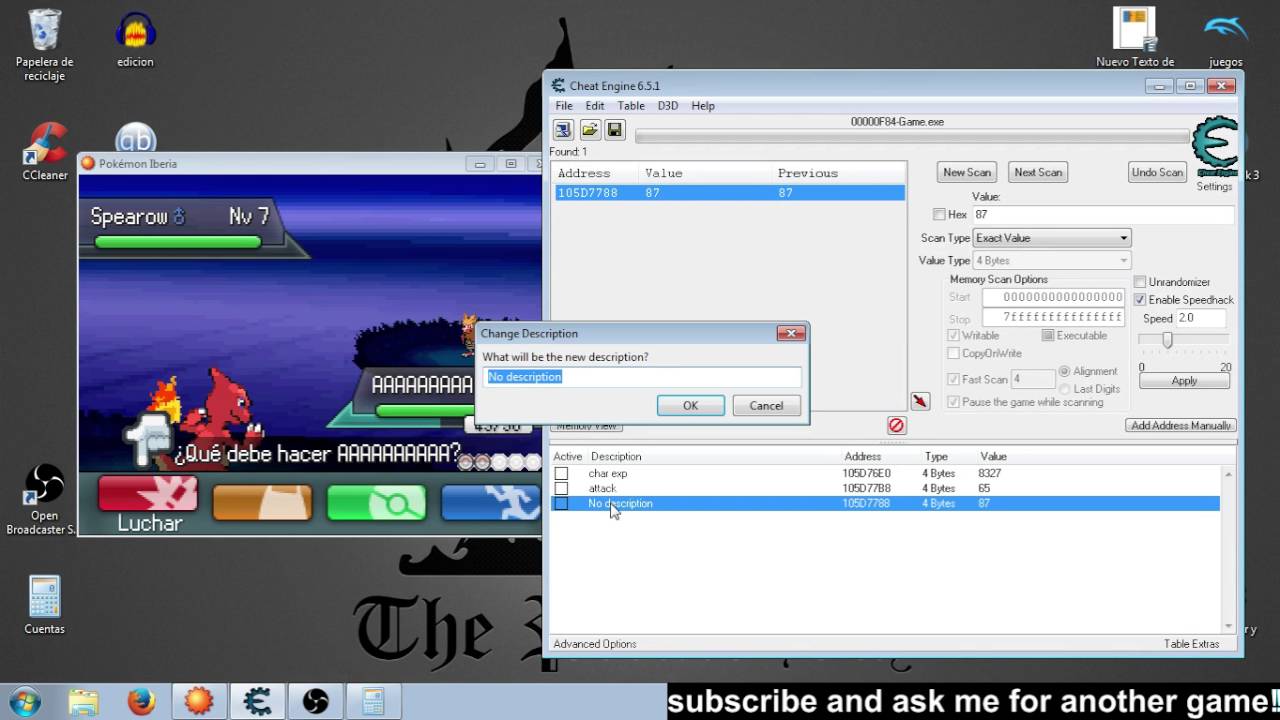Open Firefox from the taskbar
The height and width of the screenshot is (720, 1280).
[x=141, y=701]
